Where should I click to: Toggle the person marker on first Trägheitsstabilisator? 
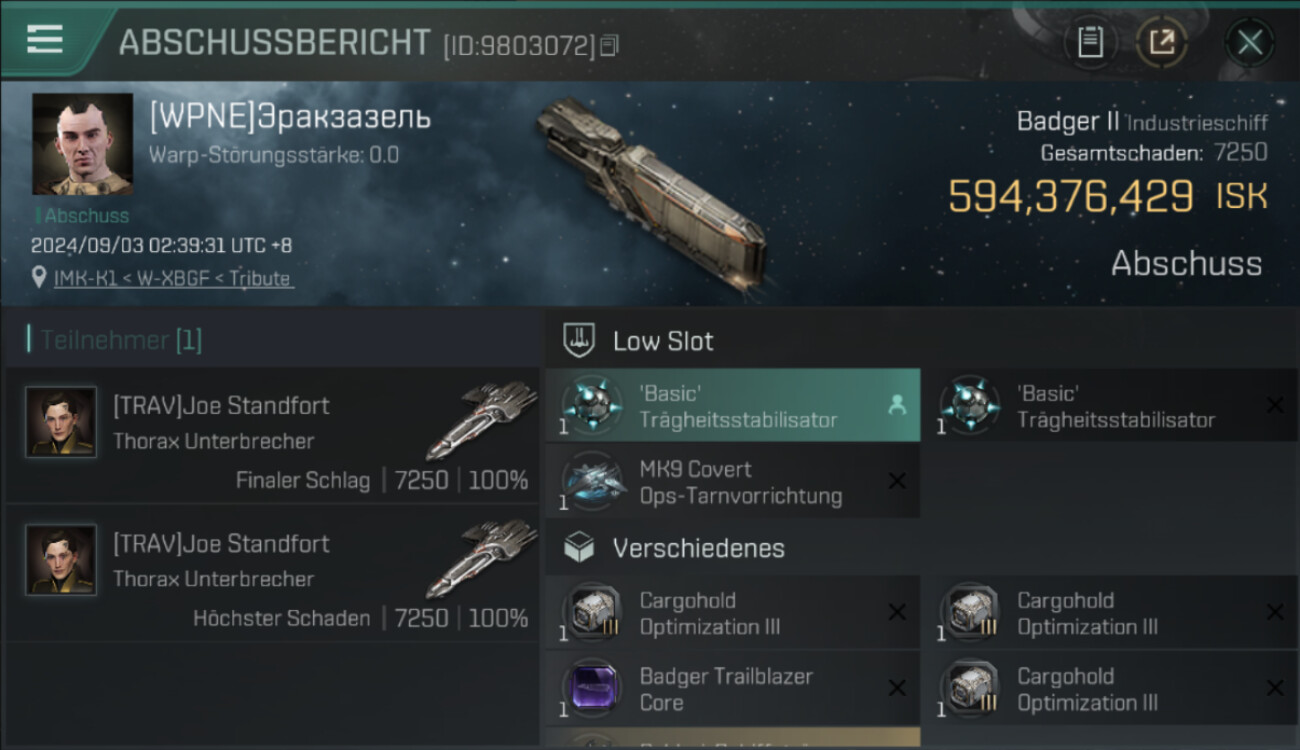[x=896, y=405]
